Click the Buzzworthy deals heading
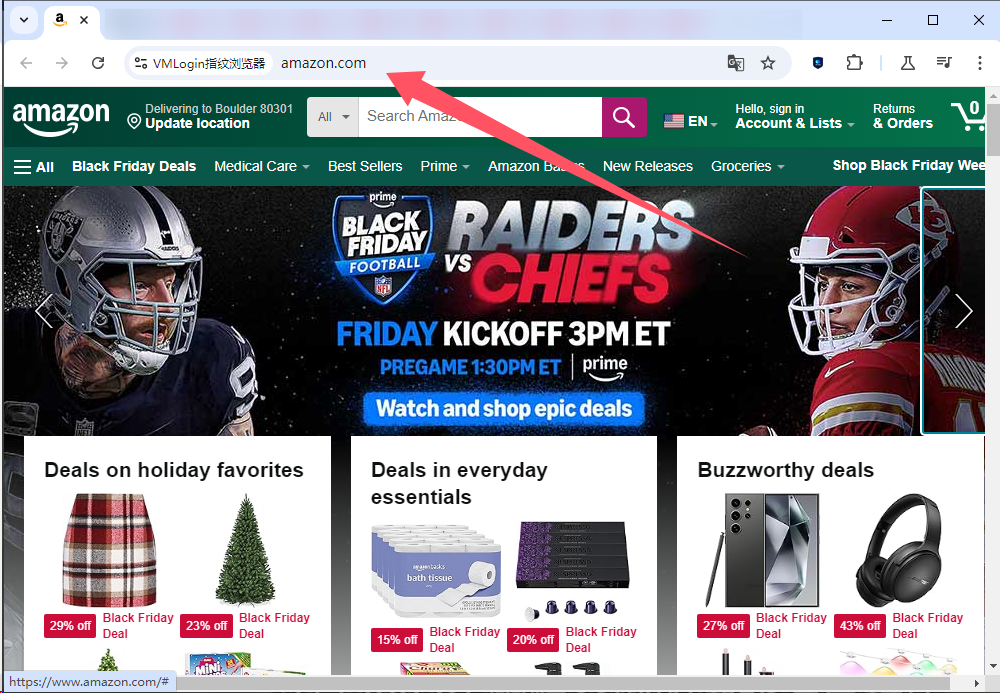Screen dimensions: 1000x693 786,471
